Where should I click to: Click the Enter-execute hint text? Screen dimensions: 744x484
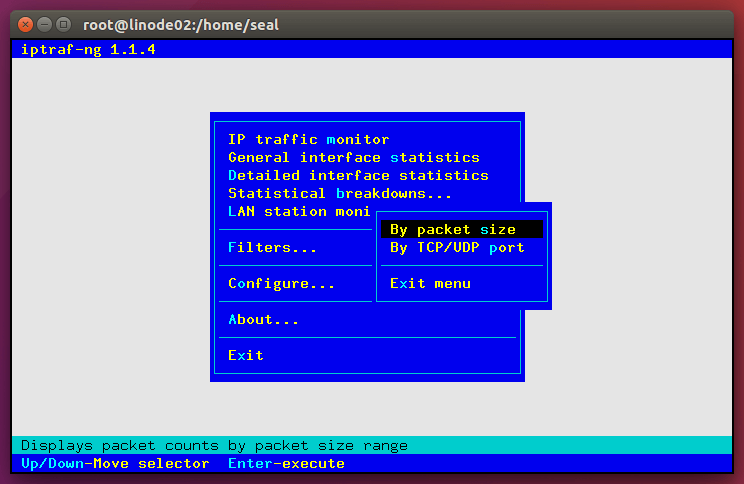(x=286, y=463)
